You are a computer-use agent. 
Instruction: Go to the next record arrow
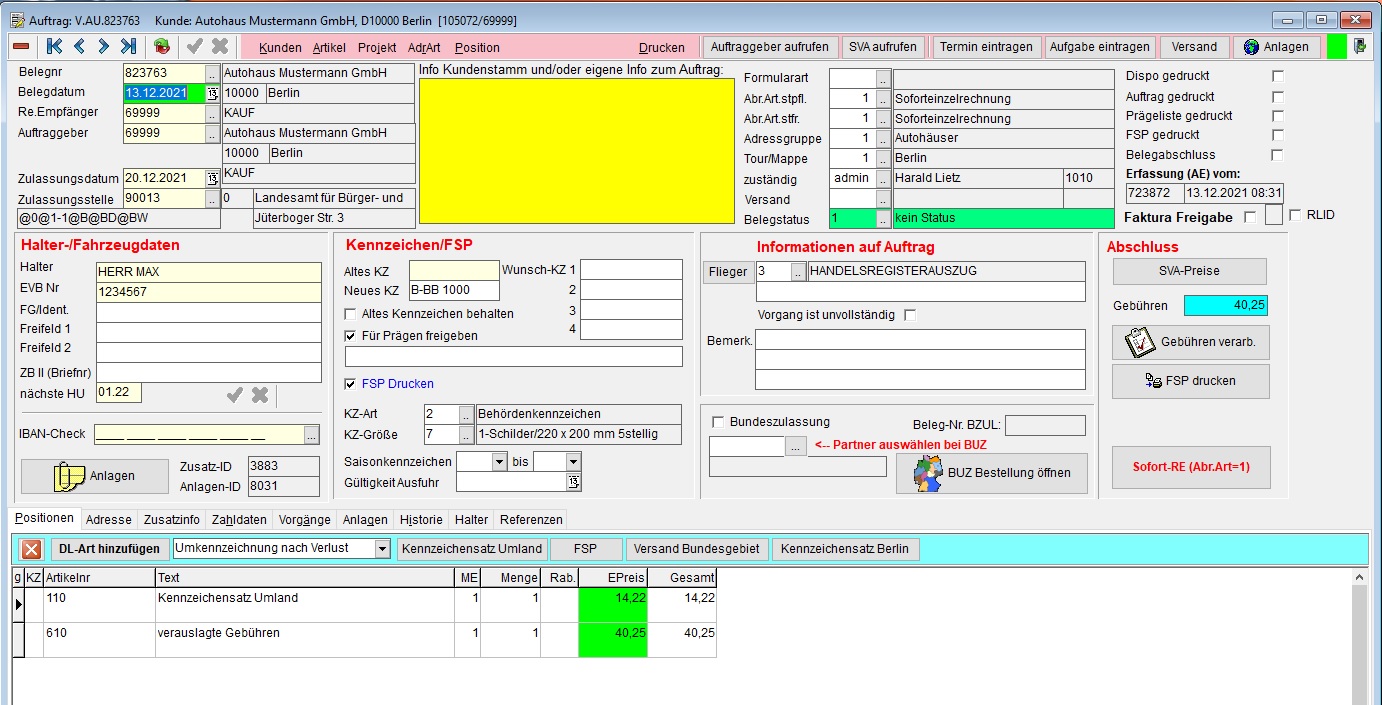coord(103,46)
